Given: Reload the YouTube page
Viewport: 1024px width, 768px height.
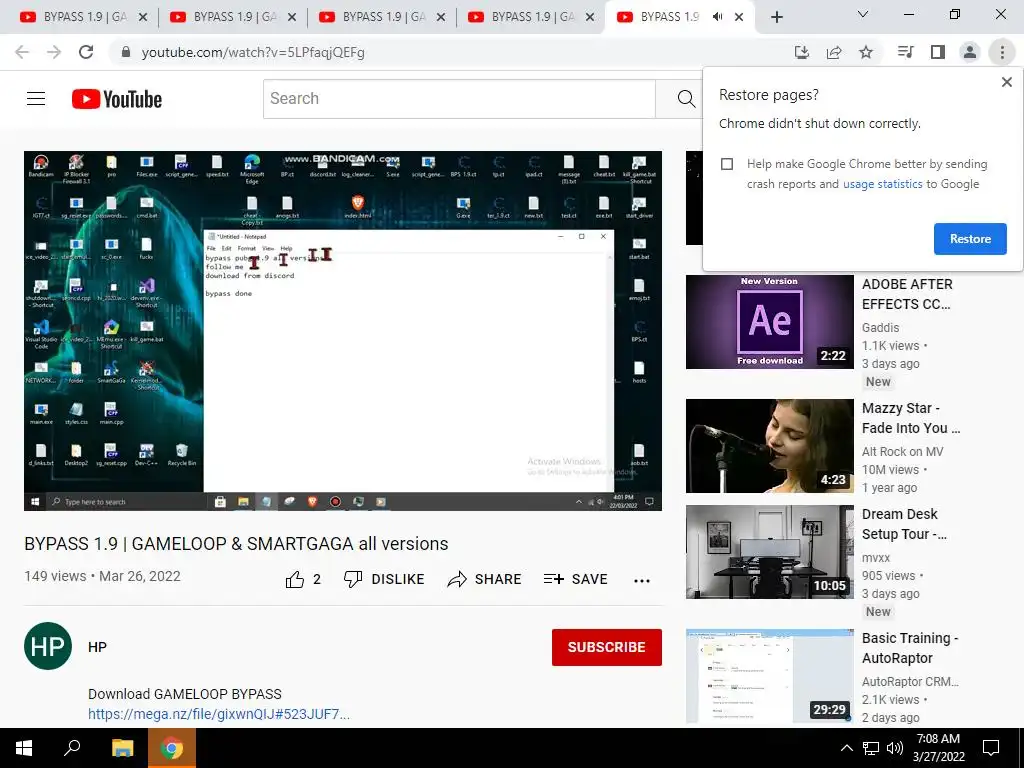Looking at the screenshot, I should 86,52.
